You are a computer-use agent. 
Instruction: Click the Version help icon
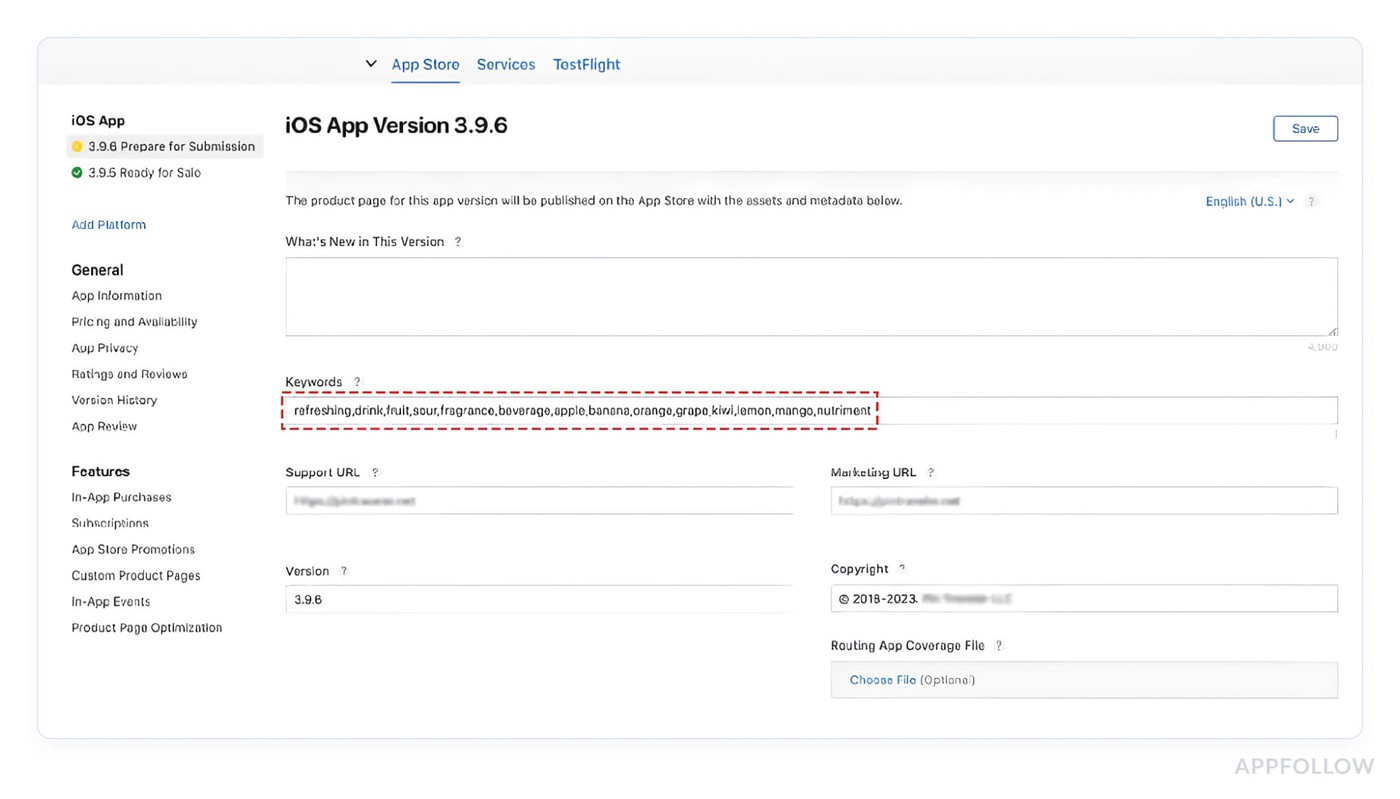343,570
